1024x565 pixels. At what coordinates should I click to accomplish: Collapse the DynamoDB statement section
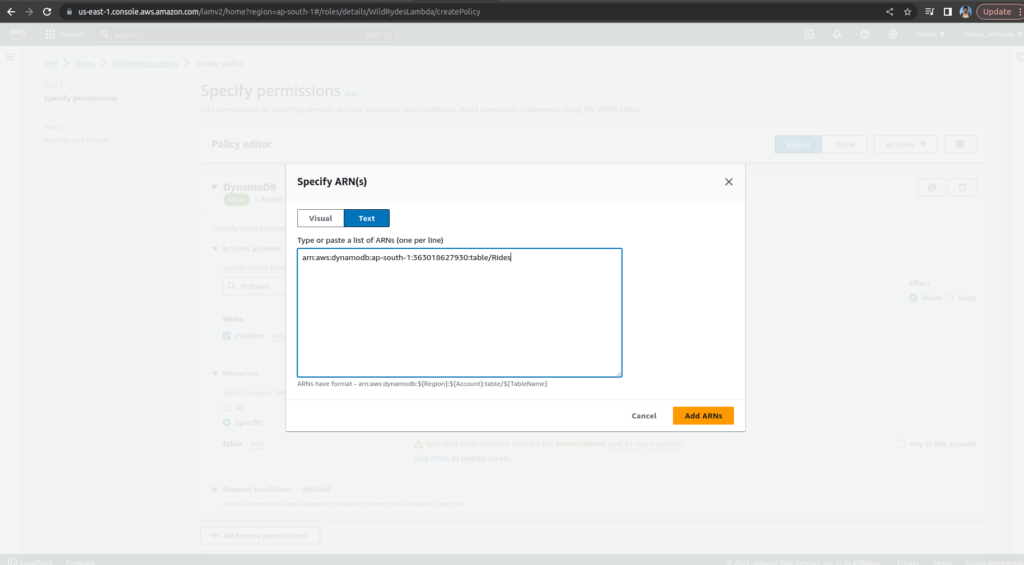click(214, 187)
